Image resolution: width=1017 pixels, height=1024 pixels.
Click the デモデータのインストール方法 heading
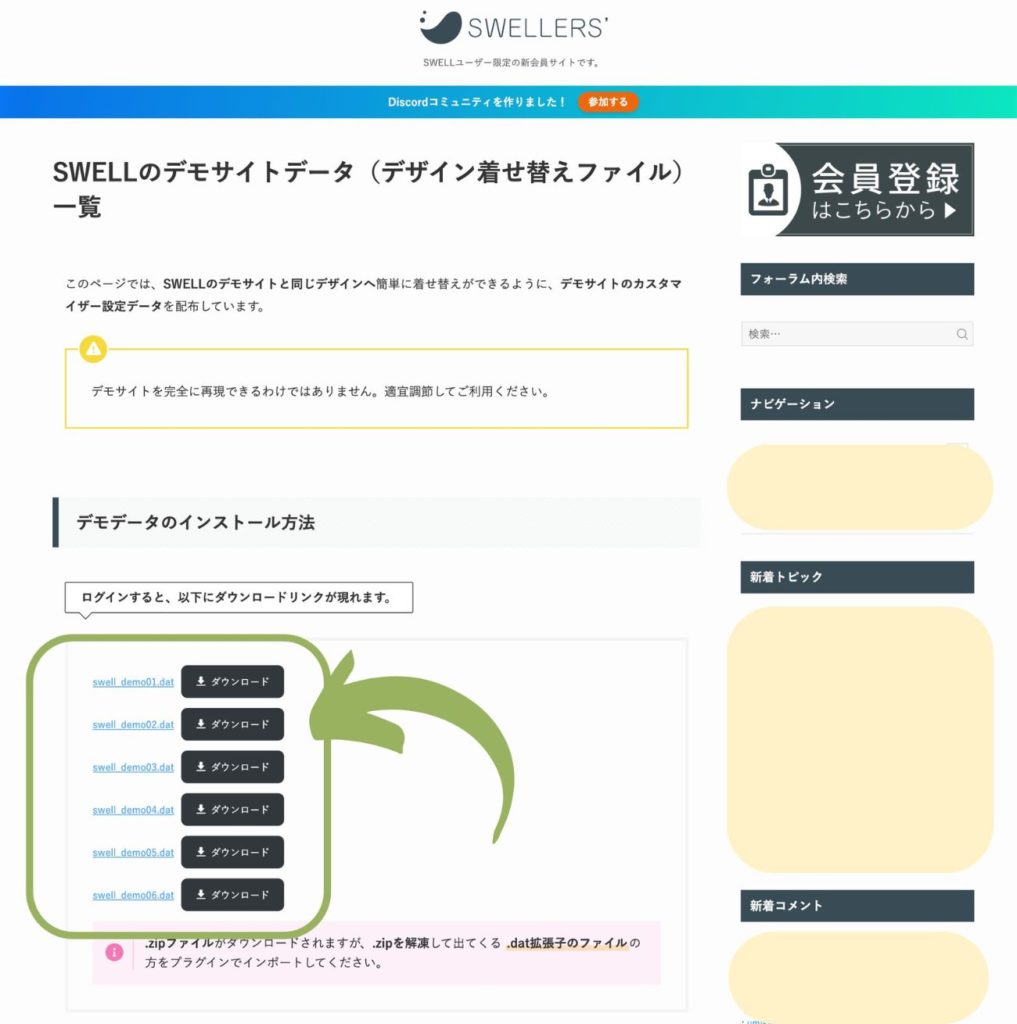198,520
